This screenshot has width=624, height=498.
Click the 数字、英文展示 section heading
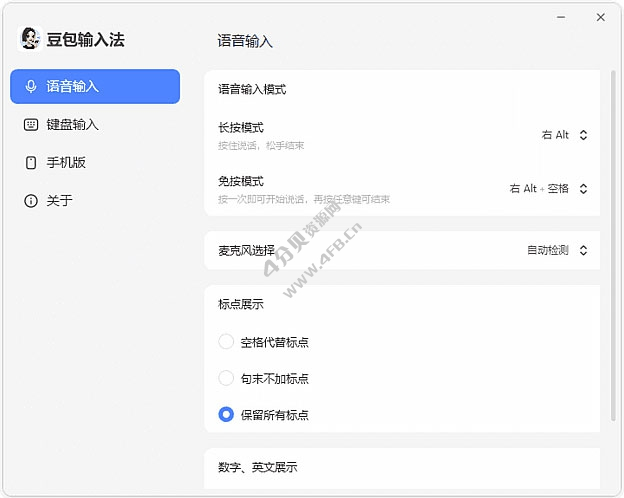pos(257,467)
